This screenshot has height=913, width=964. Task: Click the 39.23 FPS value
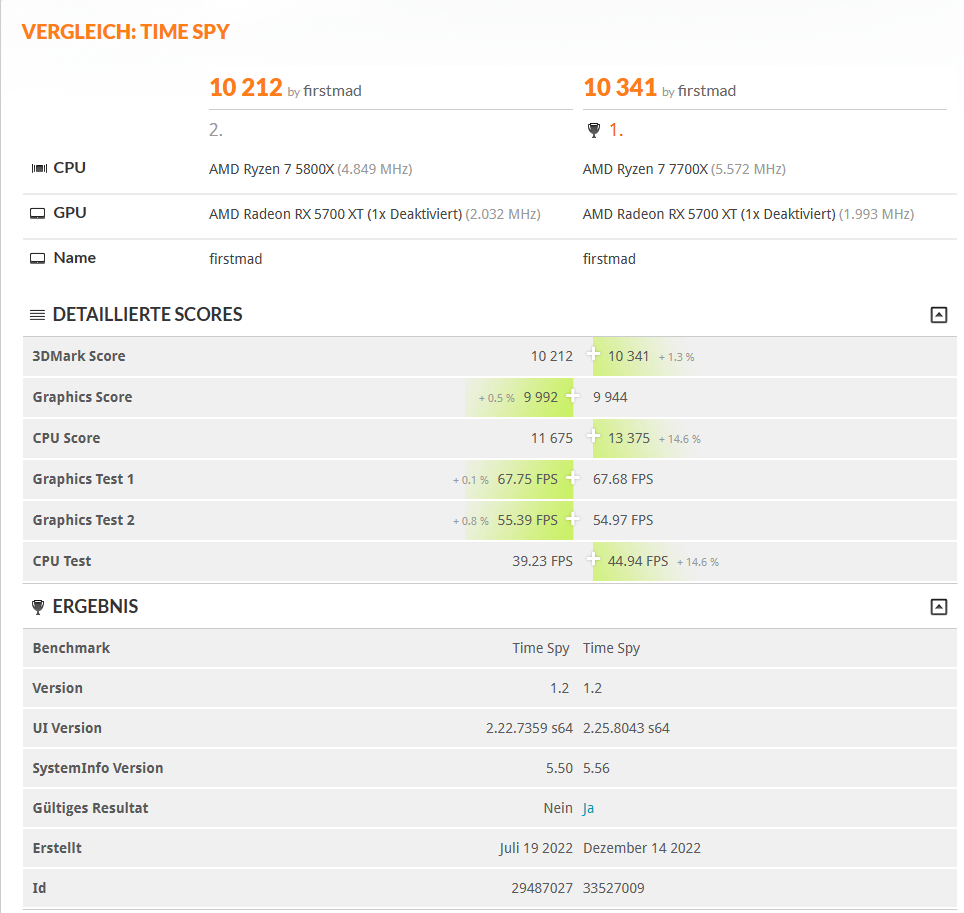(x=542, y=561)
